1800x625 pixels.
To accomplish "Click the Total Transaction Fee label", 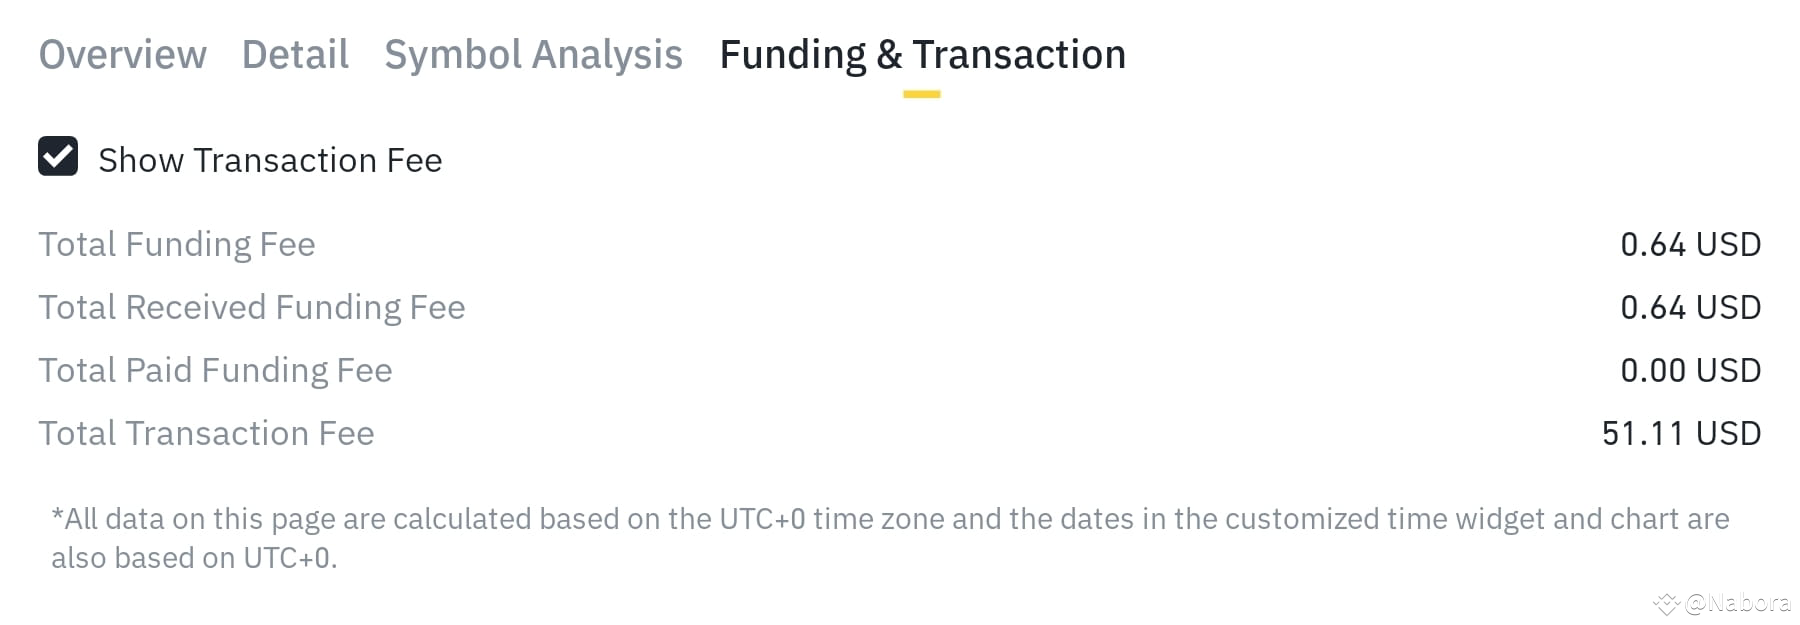I will [206, 433].
